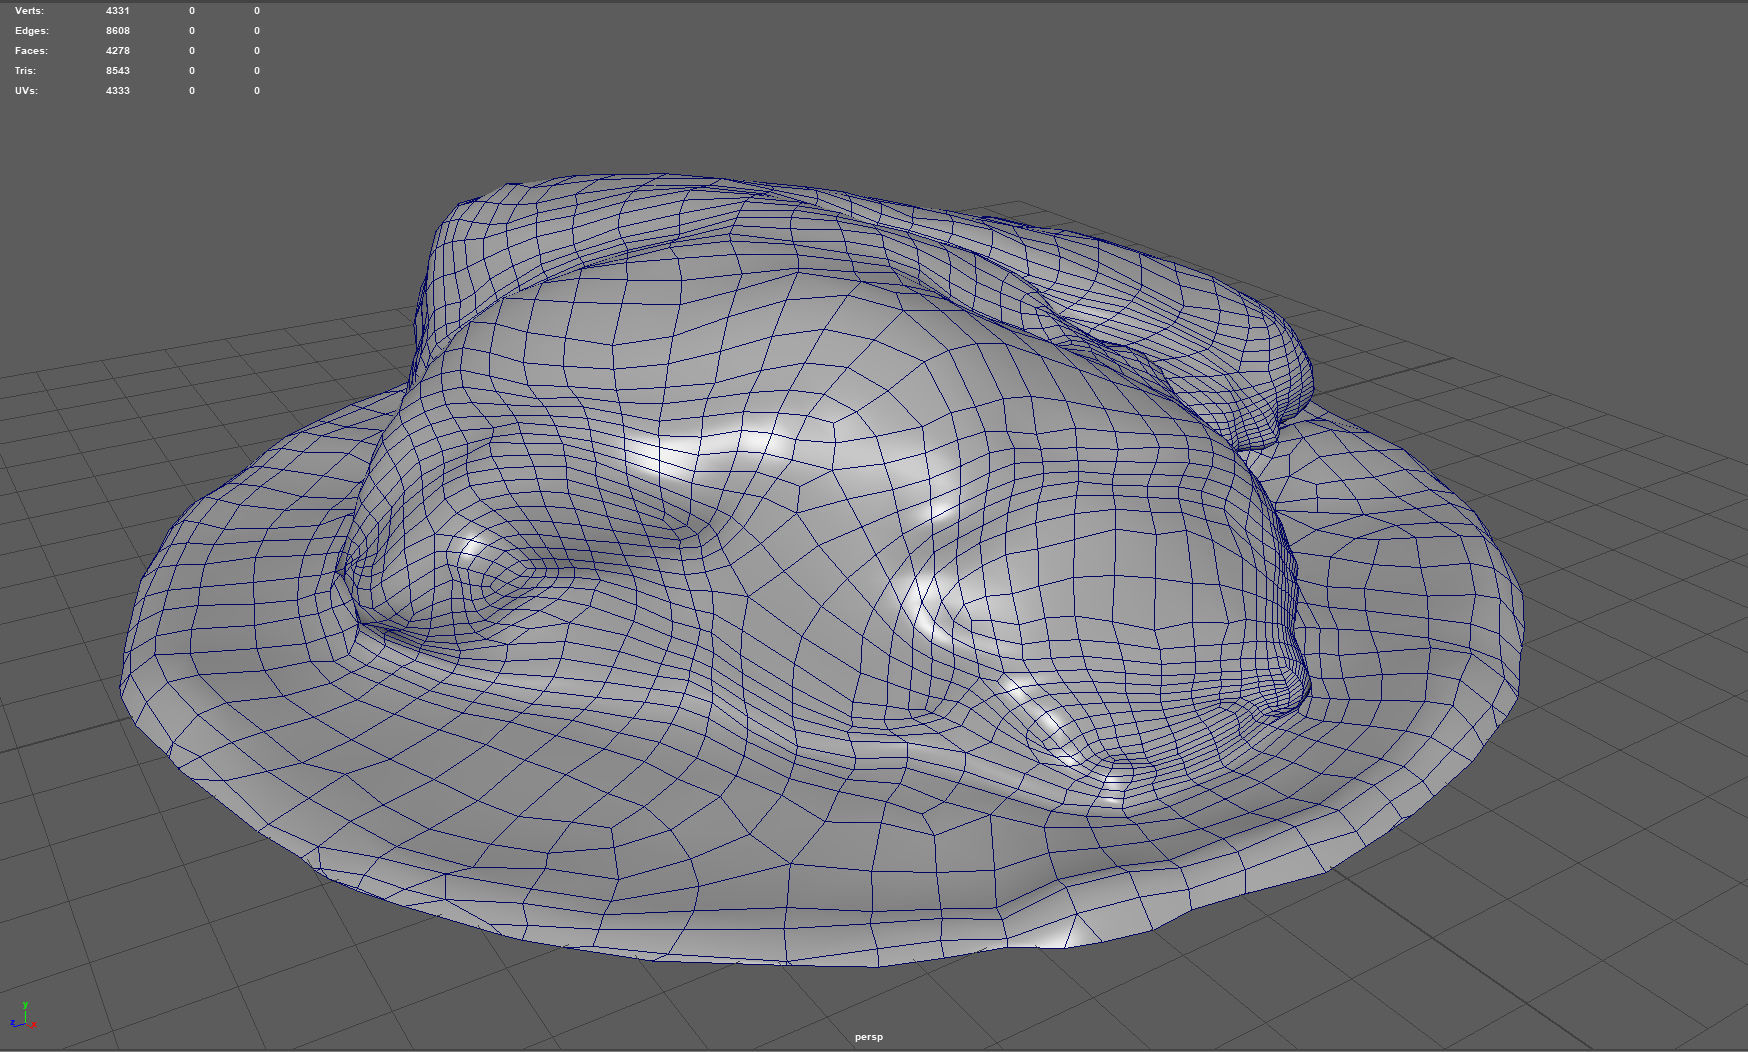Image resolution: width=1748 pixels, height=1052 pixels.
Task: Click the 'Edges:' heads-up display label
Action: 32,31
